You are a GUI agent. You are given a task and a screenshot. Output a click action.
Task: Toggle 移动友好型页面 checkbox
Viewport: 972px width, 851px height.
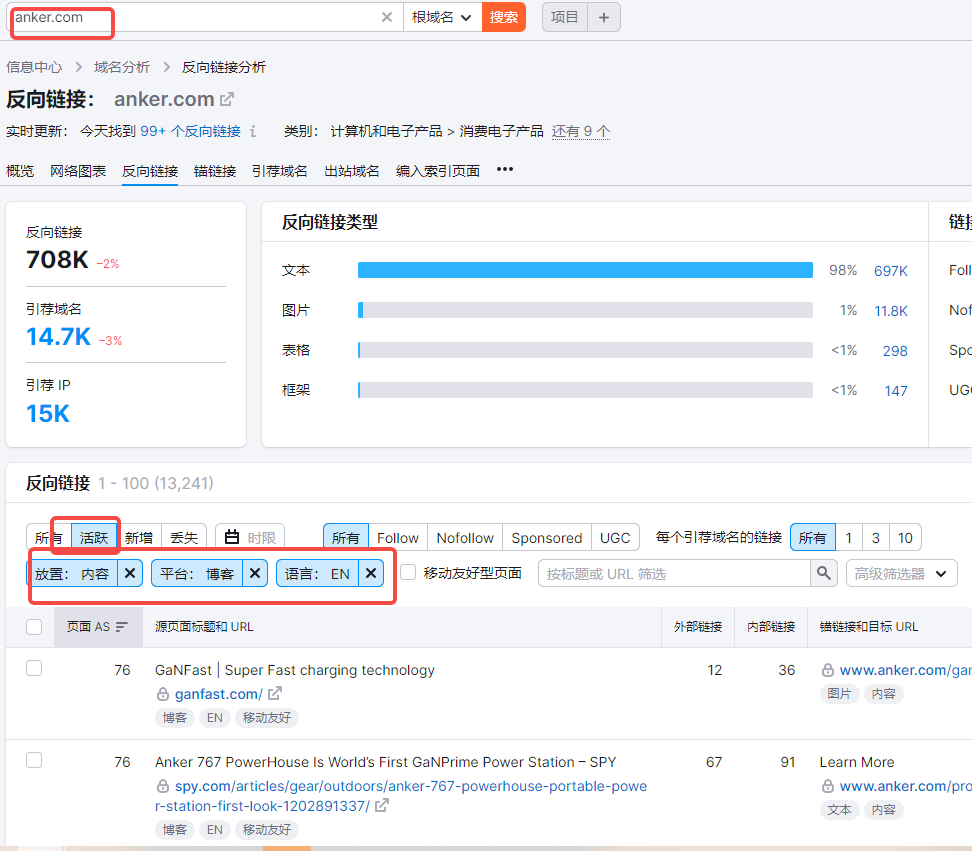[408, 572]
